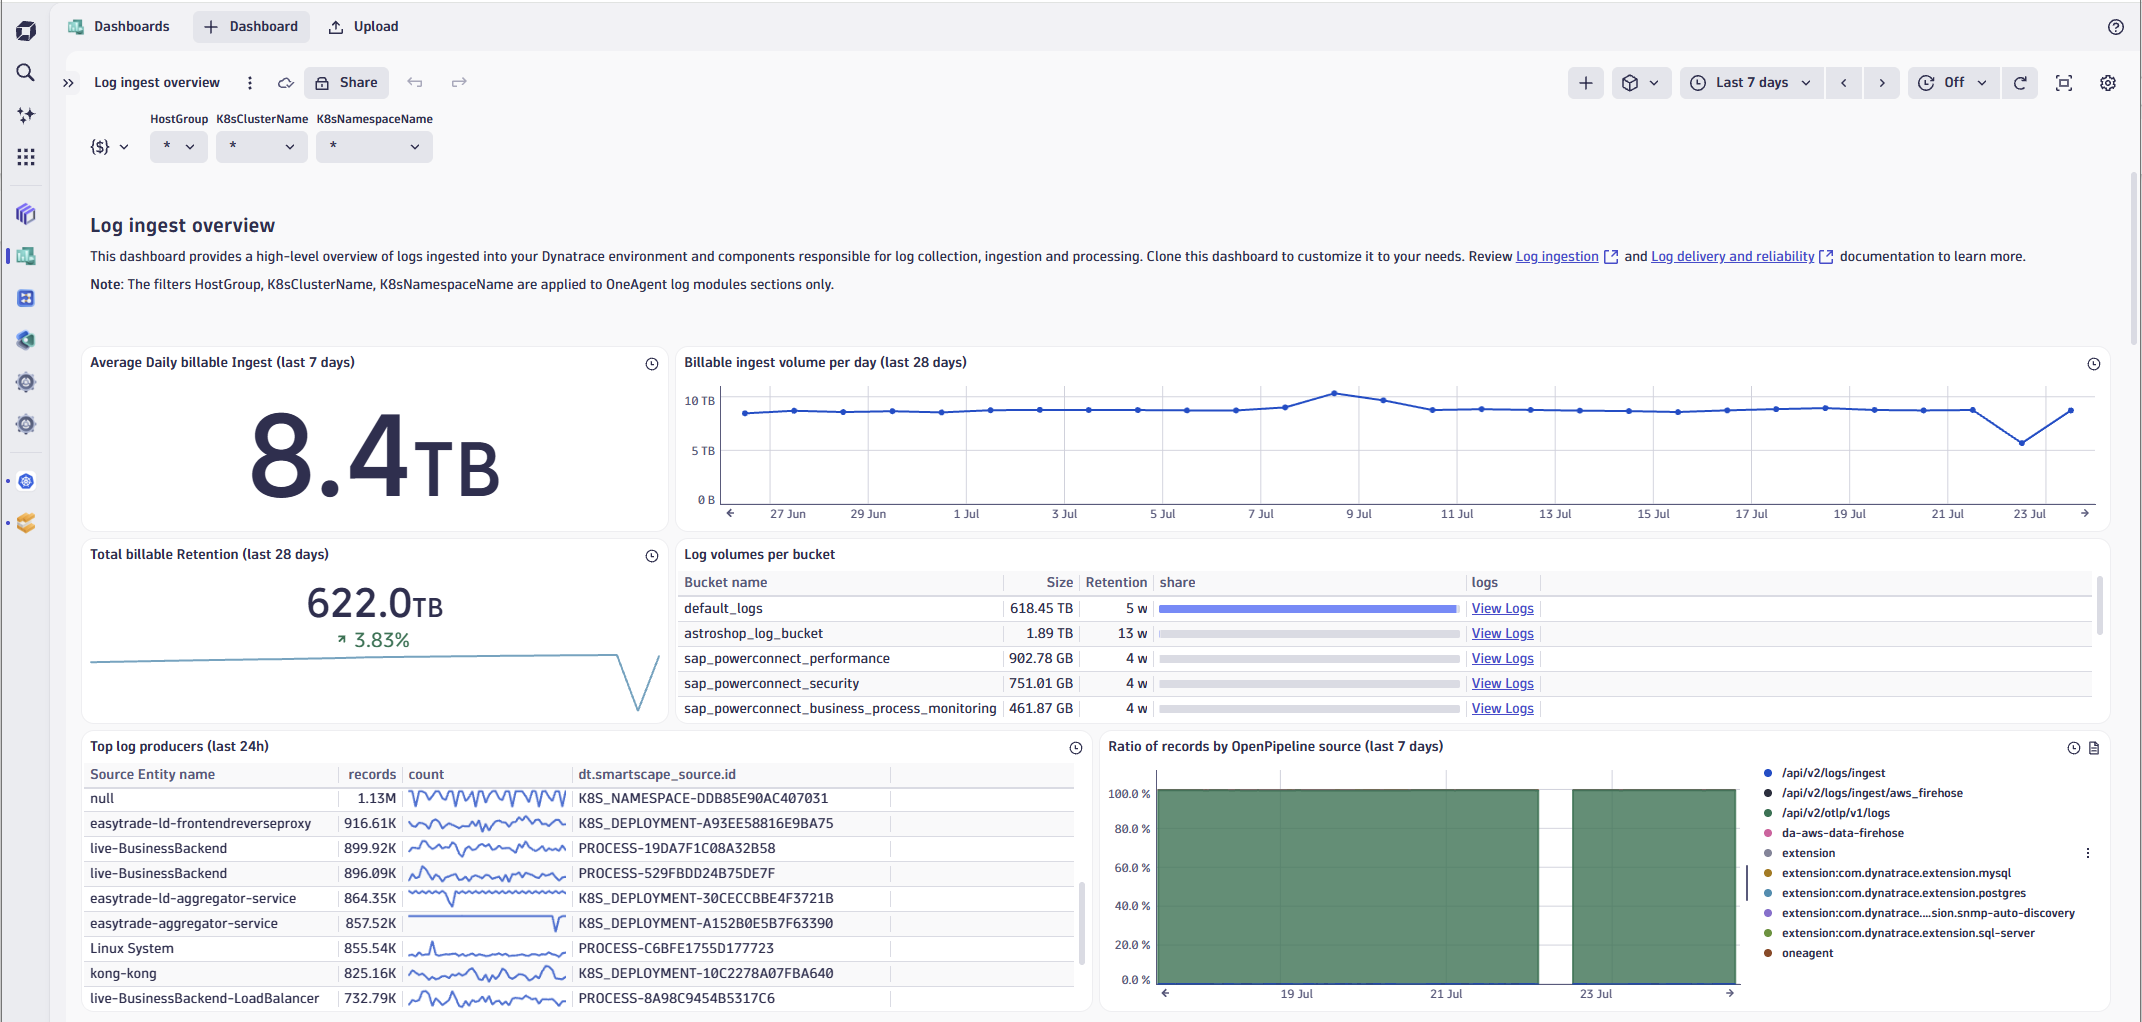Refresh the dashboard data
This screenshot has height=1022, width=2142.
2020,83
